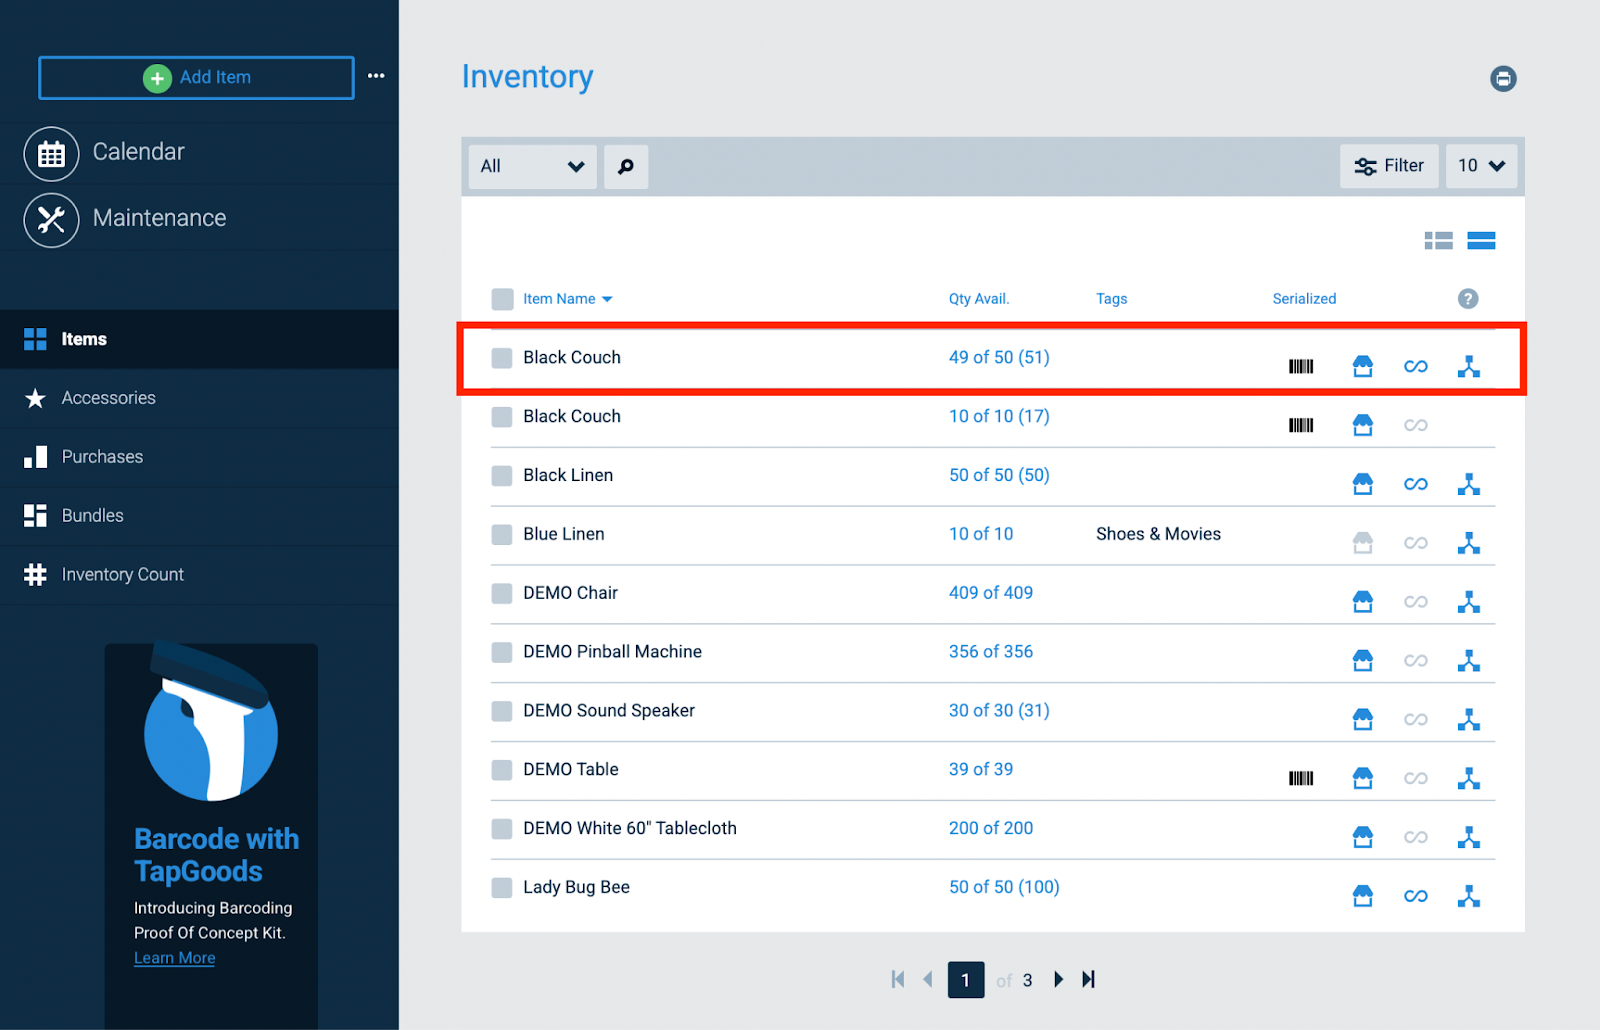The width and height of the screenshot is (1600, 1030).
Task: Click the Add Item button
Action: [196, 77]
